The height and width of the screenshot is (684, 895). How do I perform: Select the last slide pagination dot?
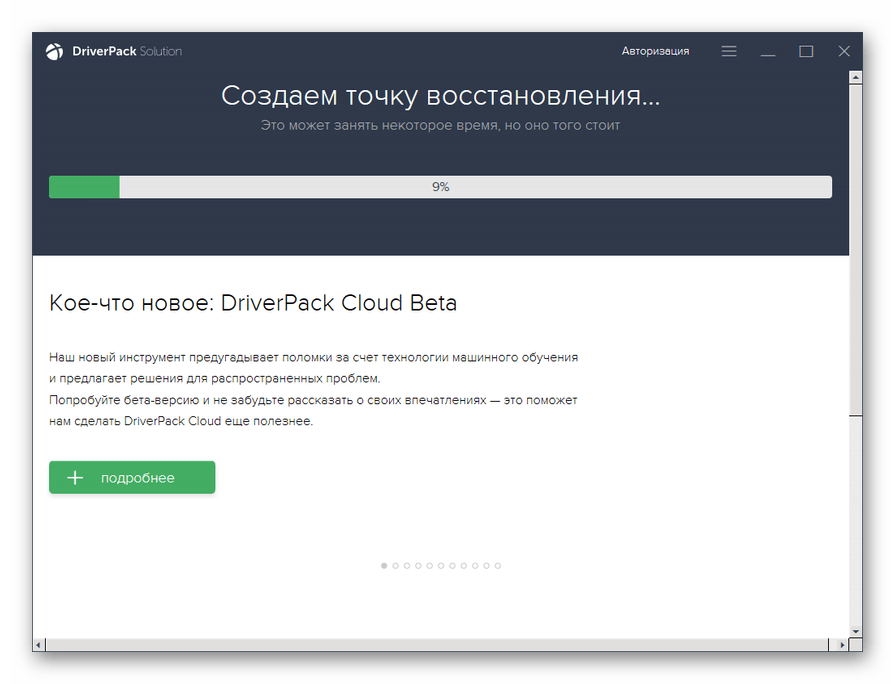point(498,566)
